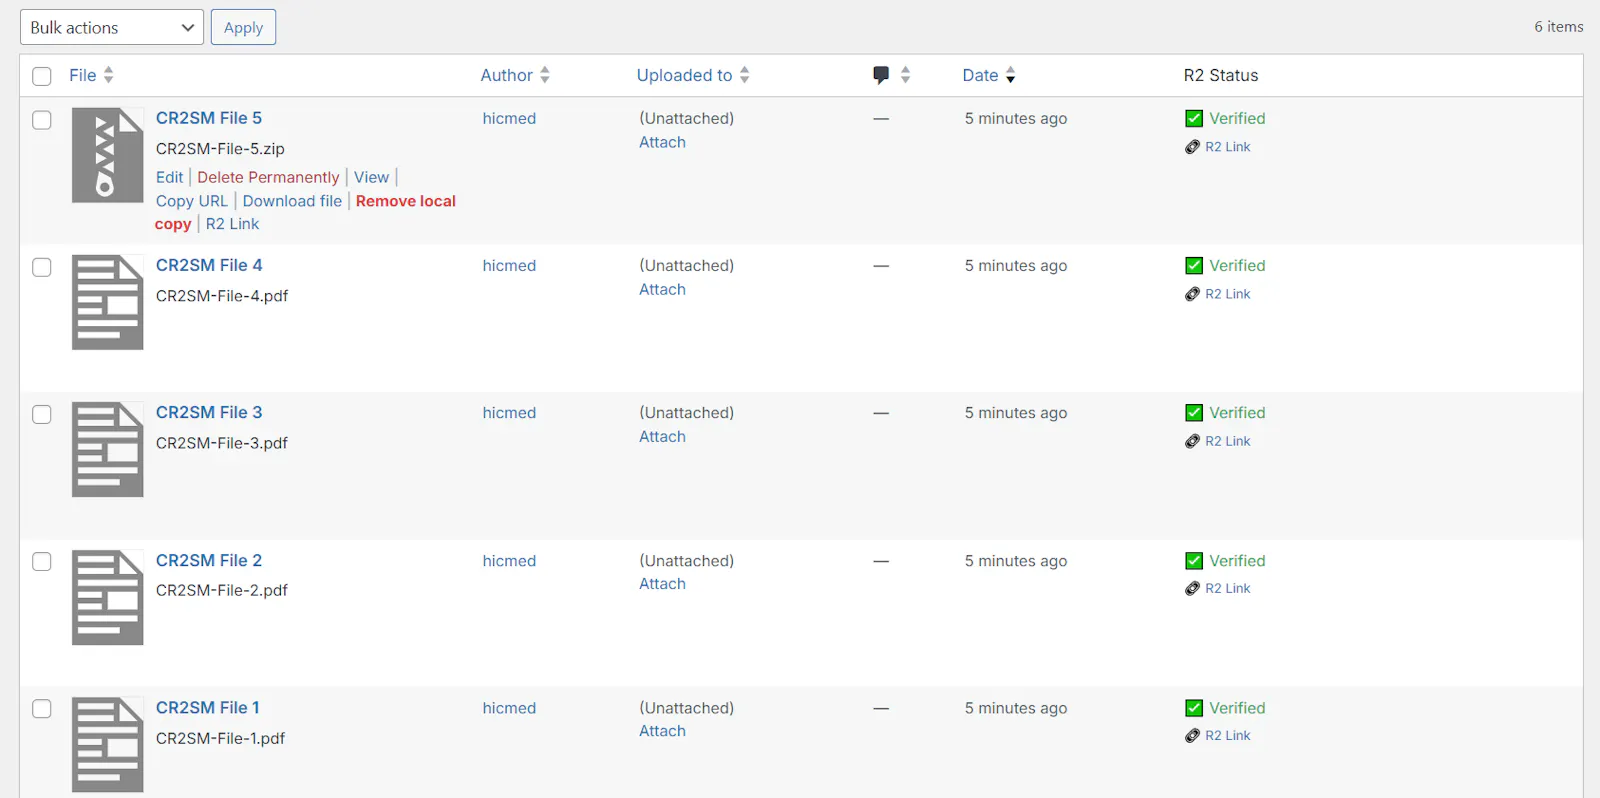Click Attach for CR2SM File 5
1600x798 pixels.
(x=663, y=142)
